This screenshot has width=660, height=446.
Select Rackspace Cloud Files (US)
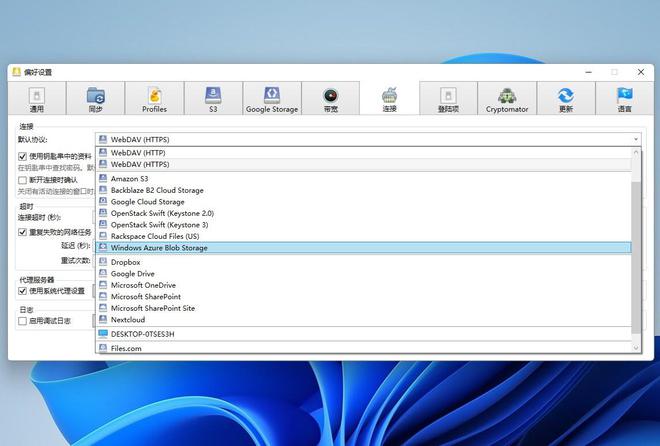click(364, 236)
